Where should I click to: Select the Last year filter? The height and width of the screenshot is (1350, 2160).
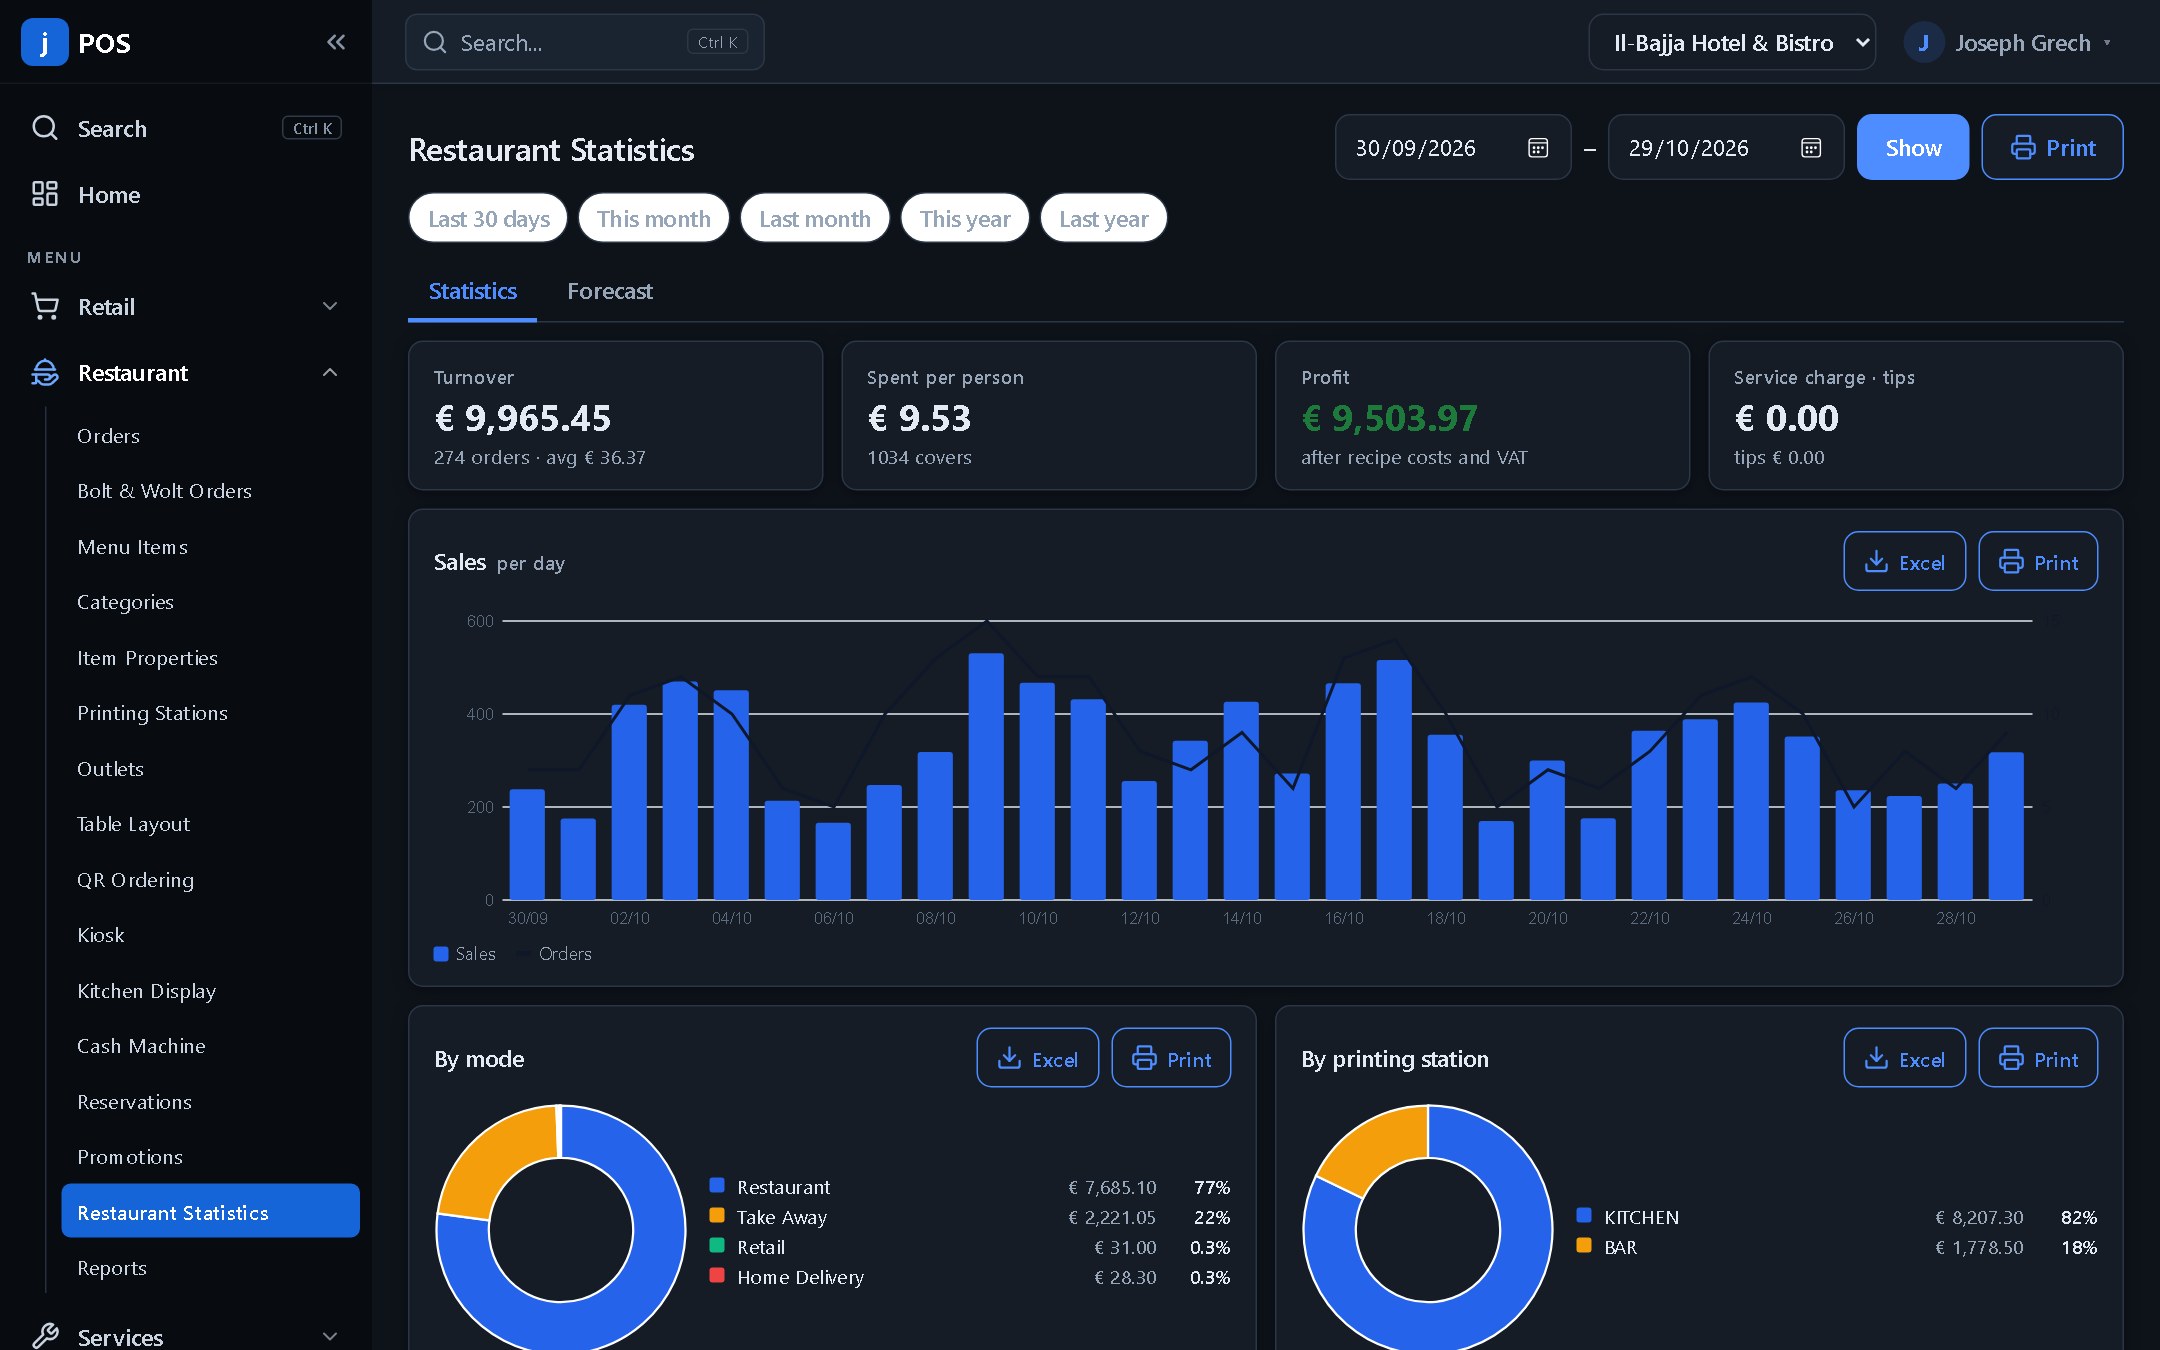1103,218
